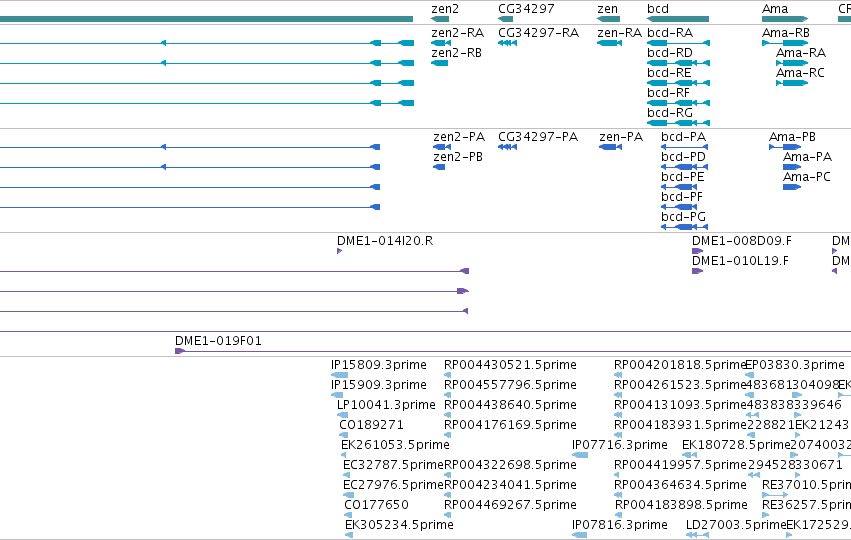This screenshot has width=851, height=540.
Task: Select the zen2 gene label
Action: pos(444,9)
